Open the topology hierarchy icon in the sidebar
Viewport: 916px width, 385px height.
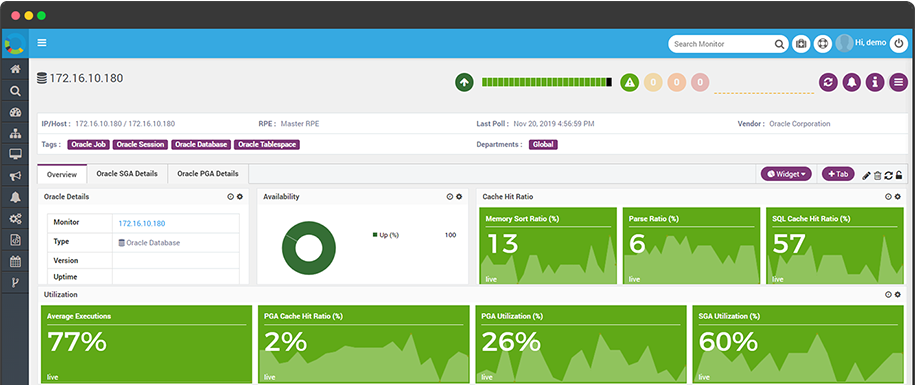pyautogui.click(x=16, y=134)
